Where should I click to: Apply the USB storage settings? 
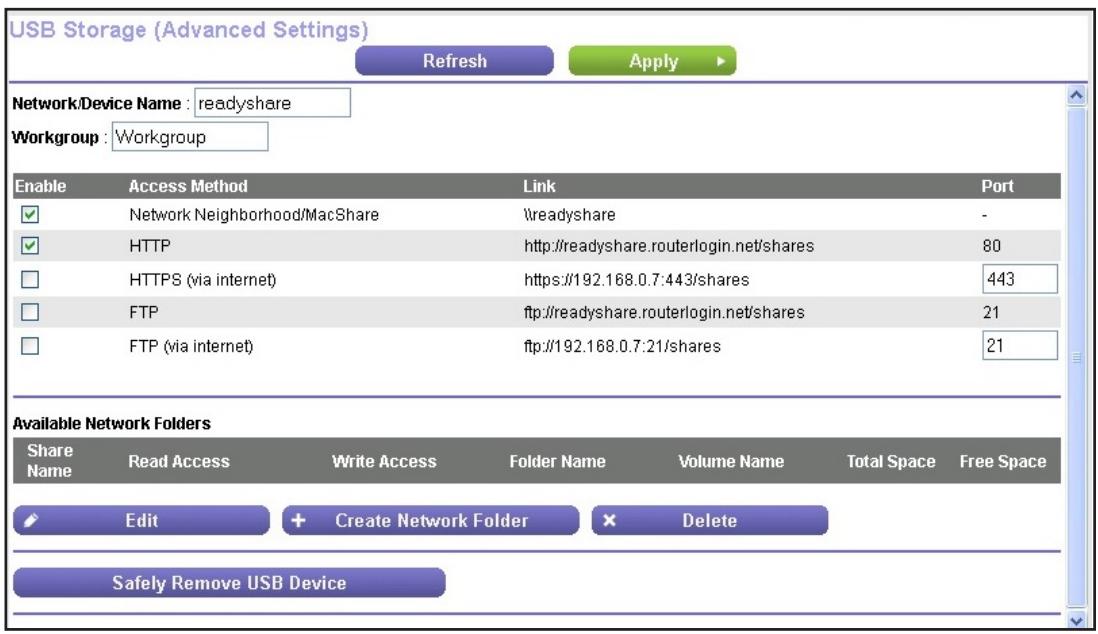click(652, 61)
